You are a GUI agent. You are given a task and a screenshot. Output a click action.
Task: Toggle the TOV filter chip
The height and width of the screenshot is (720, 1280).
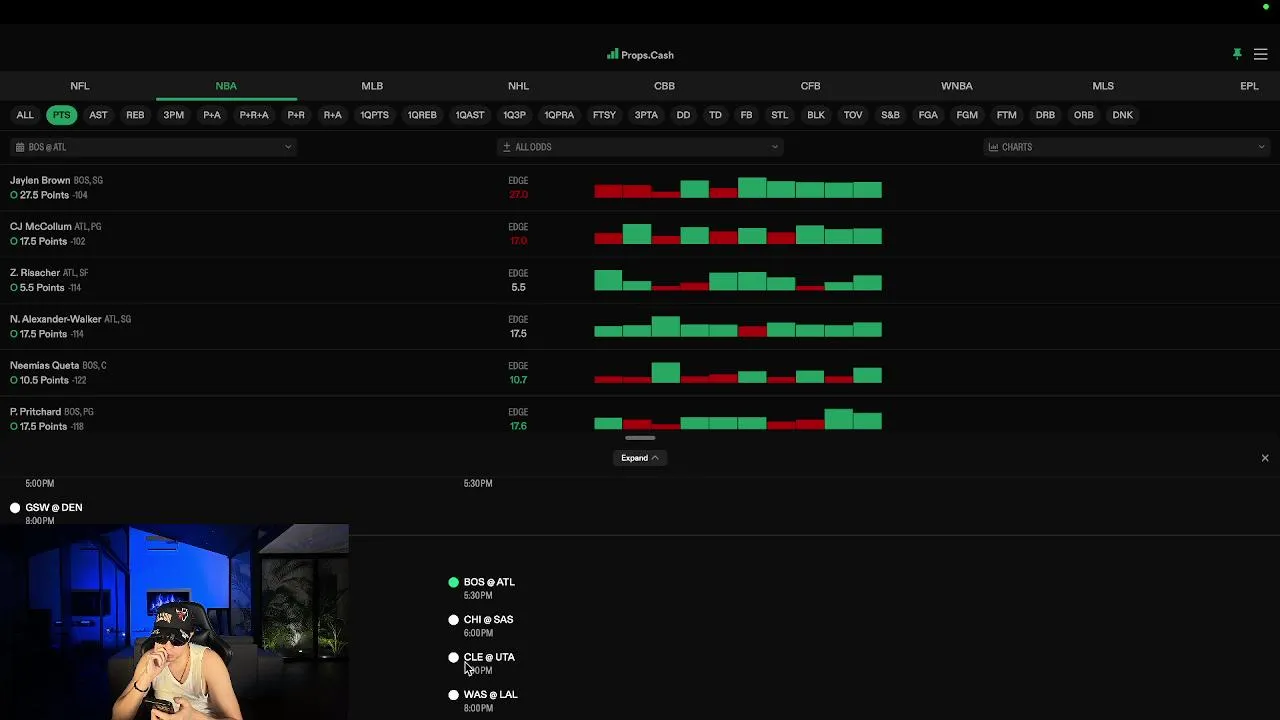[x=853, y=115]
